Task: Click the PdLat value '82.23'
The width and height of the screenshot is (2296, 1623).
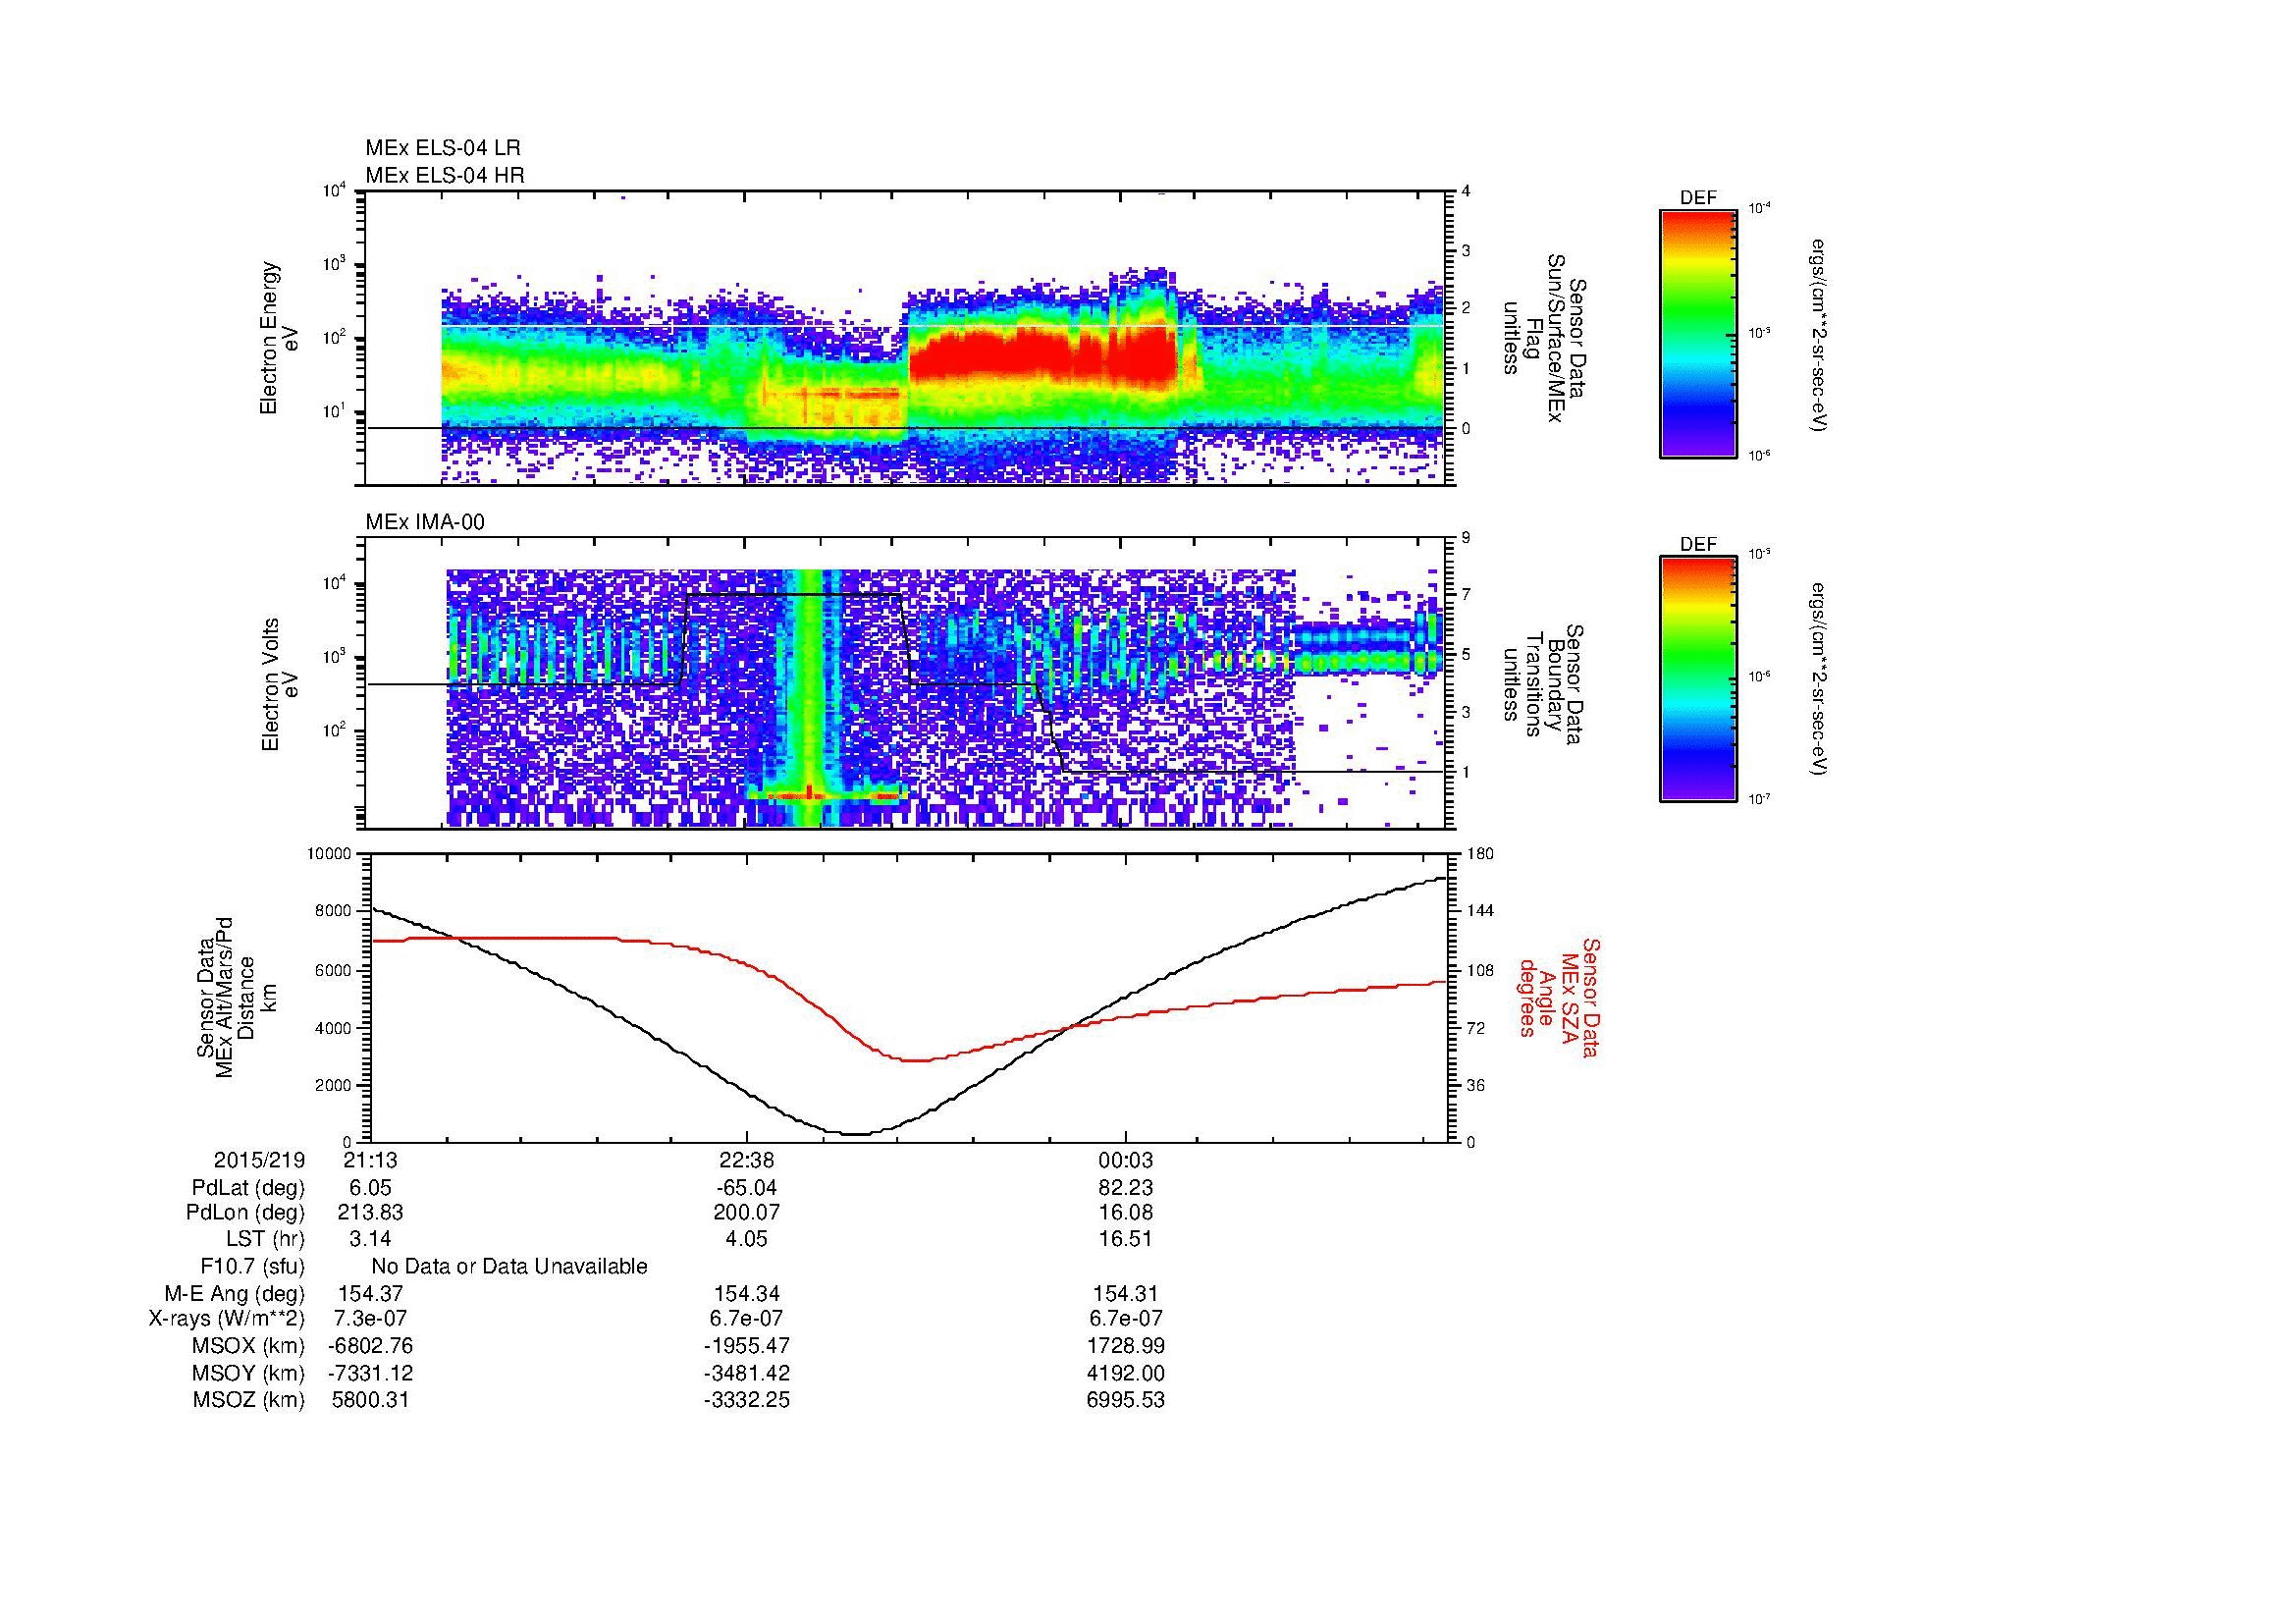Action: (x=1125, y=1188)
